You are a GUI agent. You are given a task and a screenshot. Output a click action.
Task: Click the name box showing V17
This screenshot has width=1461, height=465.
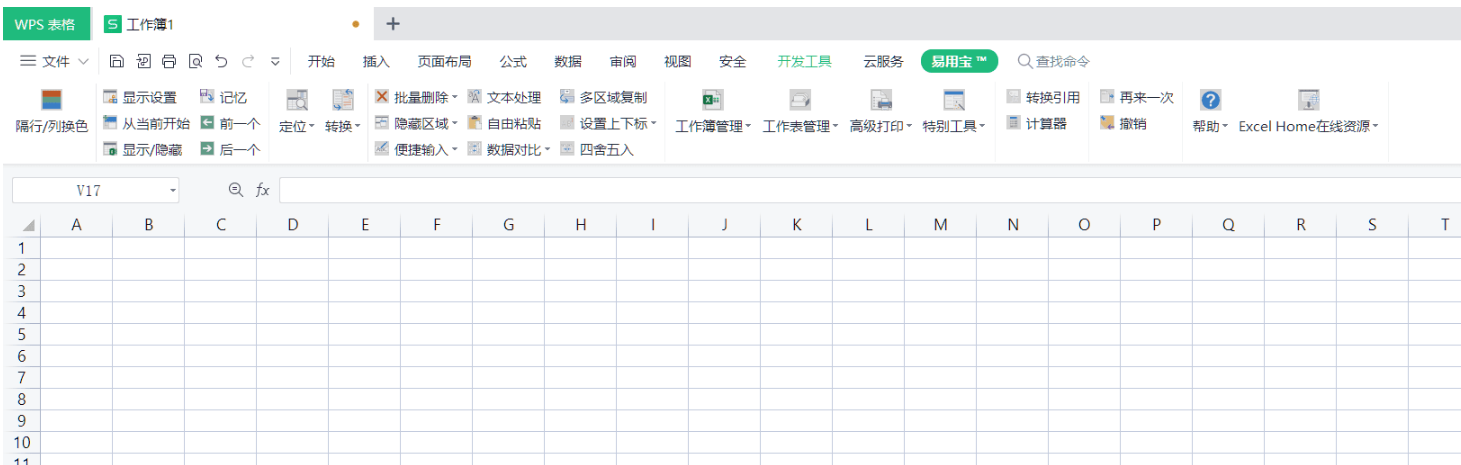88,190
